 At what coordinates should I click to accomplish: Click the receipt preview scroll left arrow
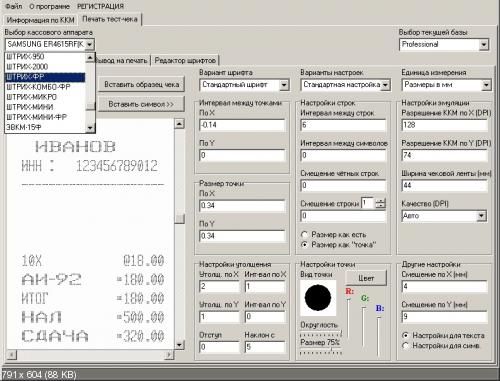12,354
